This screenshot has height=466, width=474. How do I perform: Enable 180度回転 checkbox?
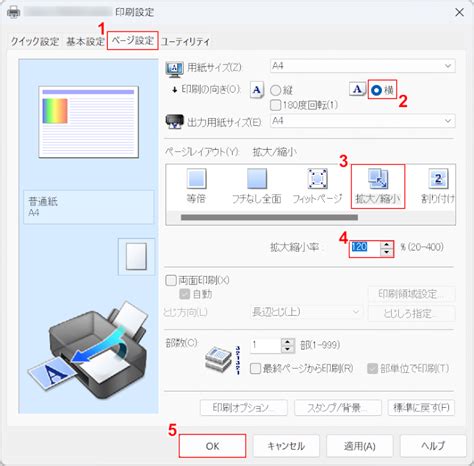click(275, 105)
